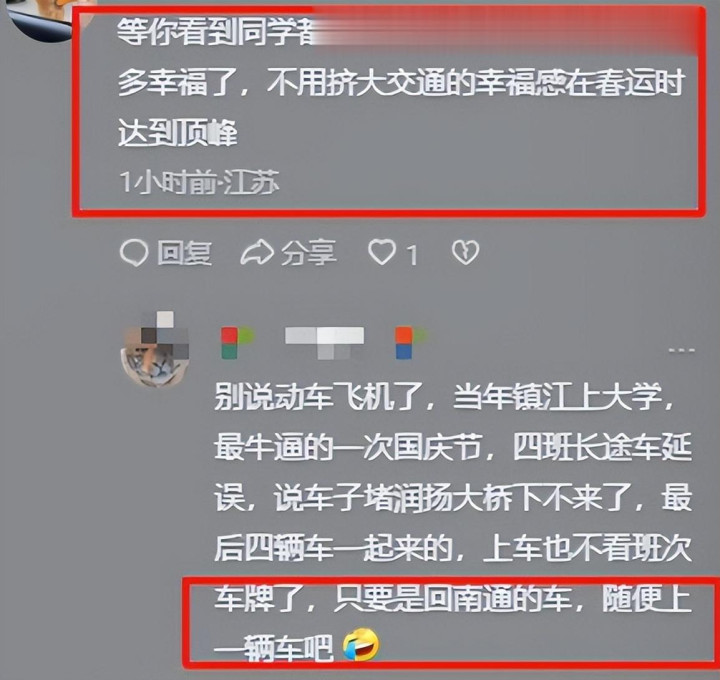The width and height of the screenshot is (720, 680).
Task: Open the three-dot more options on the reply
Action: [x=681, y=351]
